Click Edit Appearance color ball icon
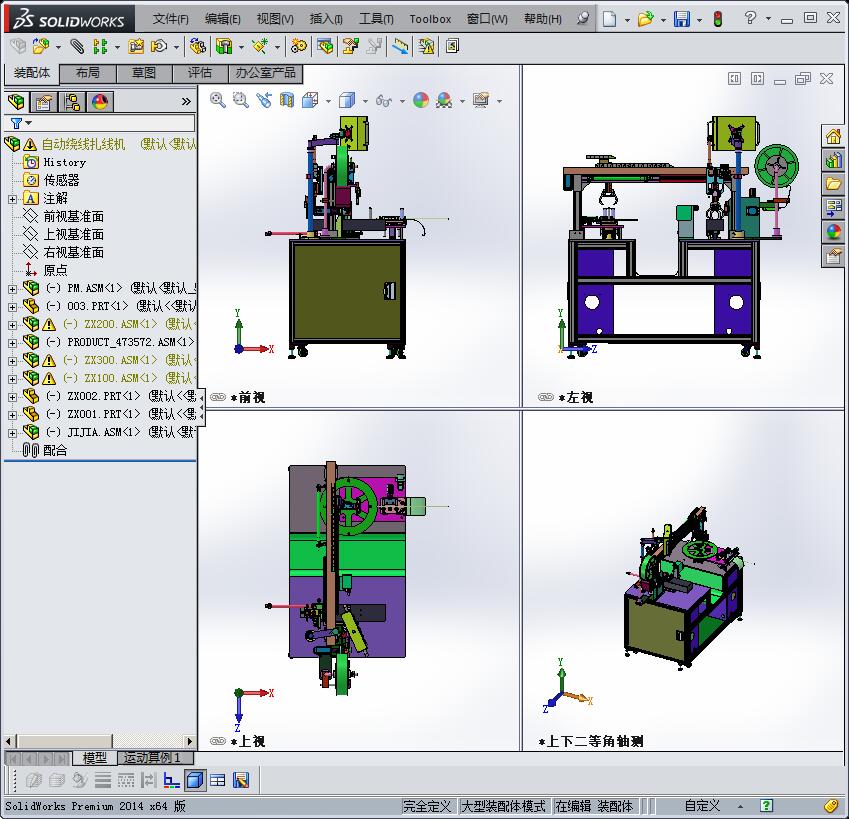Image resolution: width=849 pixels, height=819 pixels. pyautogui.click(x=421, y=100)
